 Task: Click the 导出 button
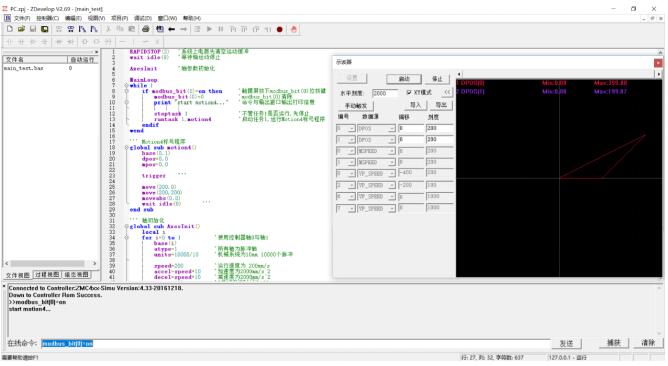(x=441, y=105)
